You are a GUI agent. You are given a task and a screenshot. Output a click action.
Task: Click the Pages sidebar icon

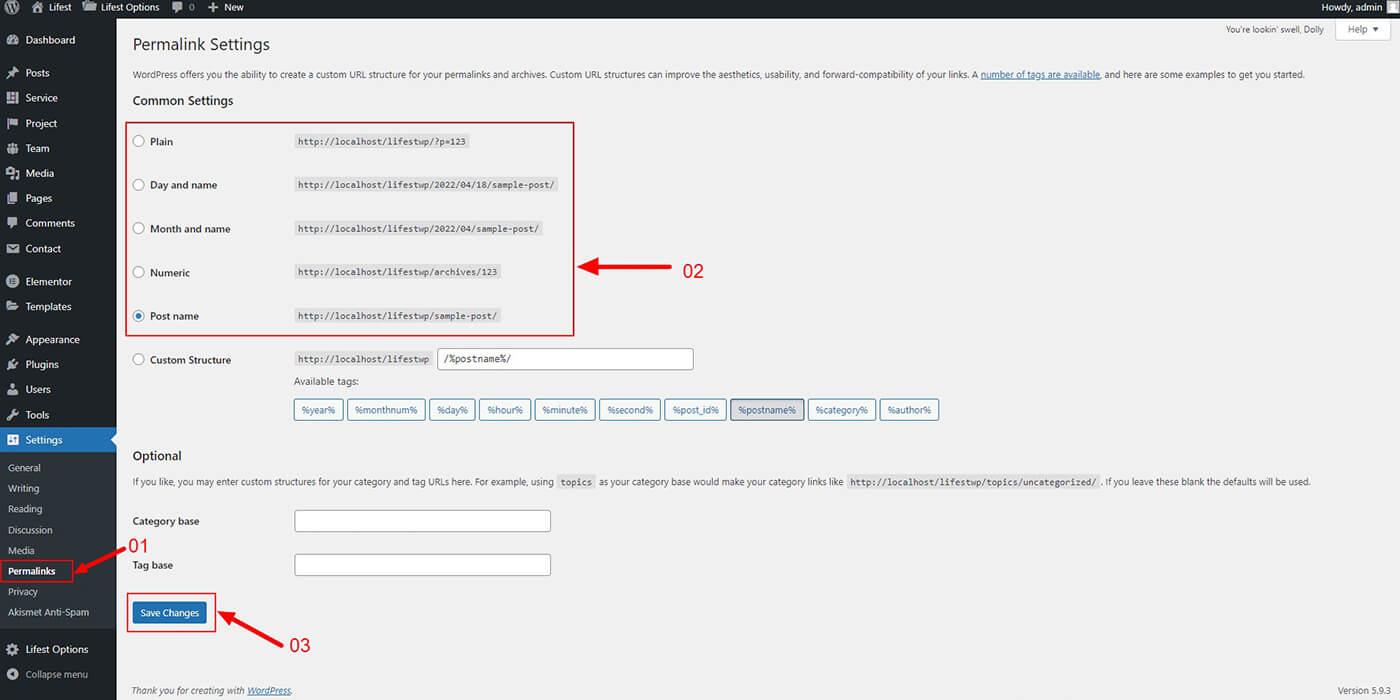click(x=12, y=198)
